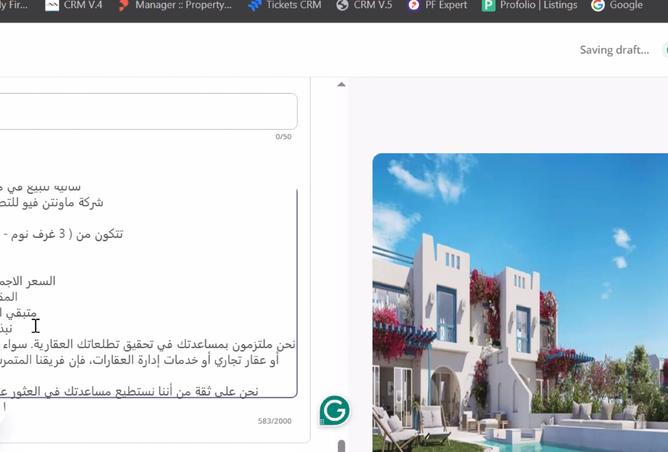Image resolution: width=668 pixels, height=452 pixels.
Task: Click the line starting 'السعر الاجم'
Action: point(28,281)
